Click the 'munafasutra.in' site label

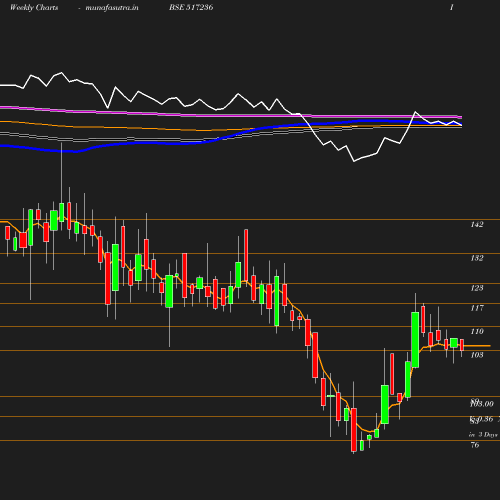112,7
